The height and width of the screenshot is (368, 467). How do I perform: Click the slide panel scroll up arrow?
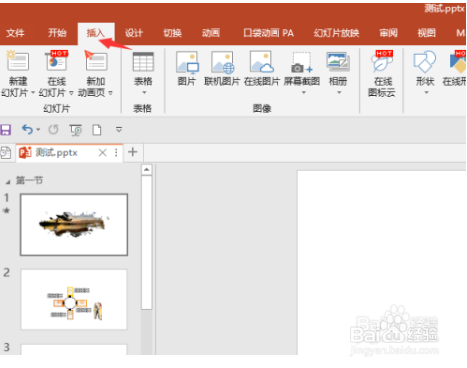[x=147, y=170]
